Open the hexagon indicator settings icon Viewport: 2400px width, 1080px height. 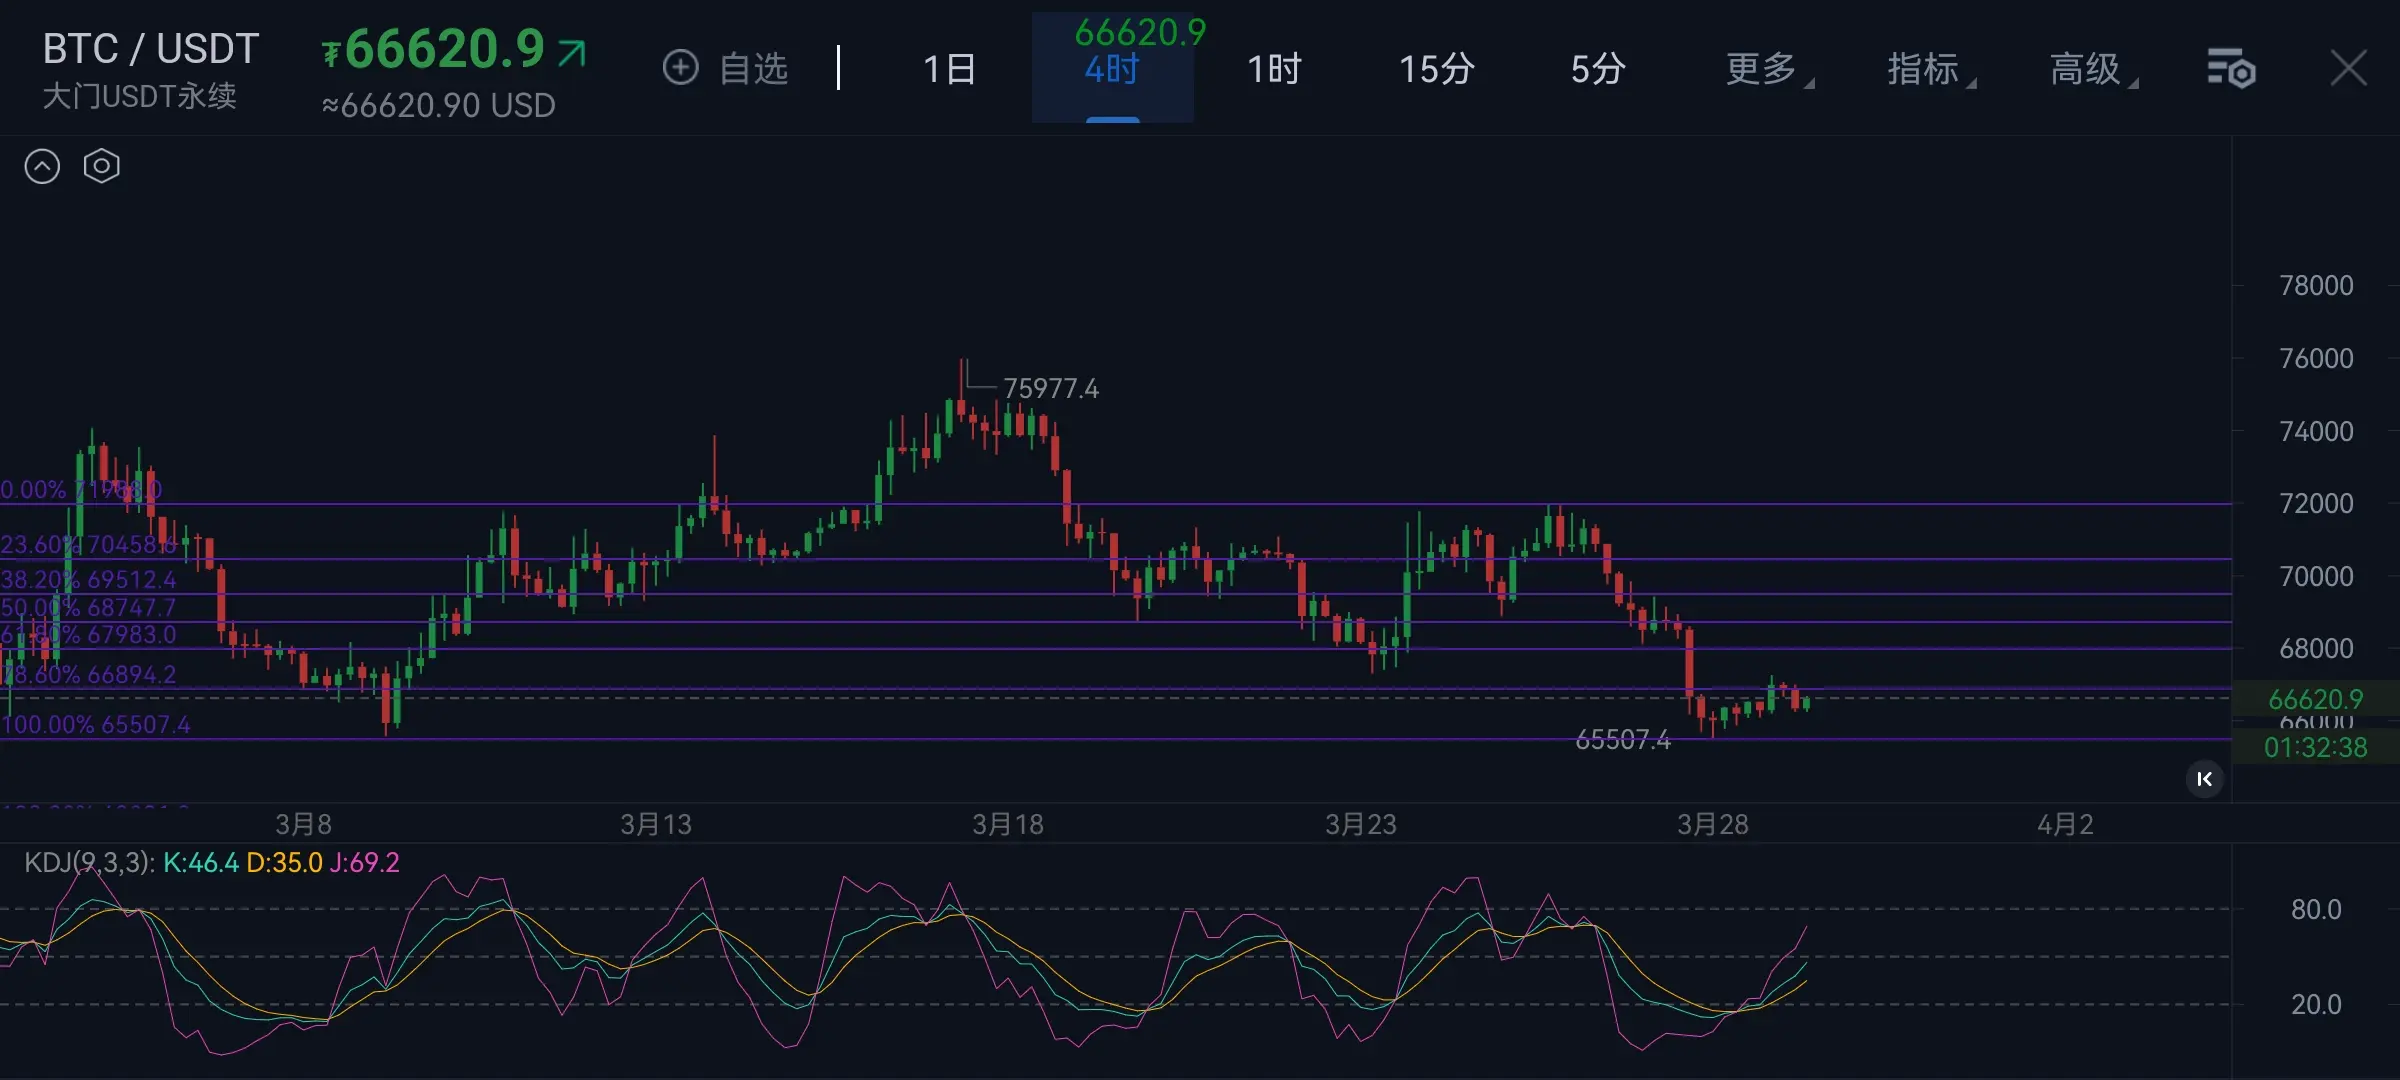pyautogui.click(x=101, y=166)
